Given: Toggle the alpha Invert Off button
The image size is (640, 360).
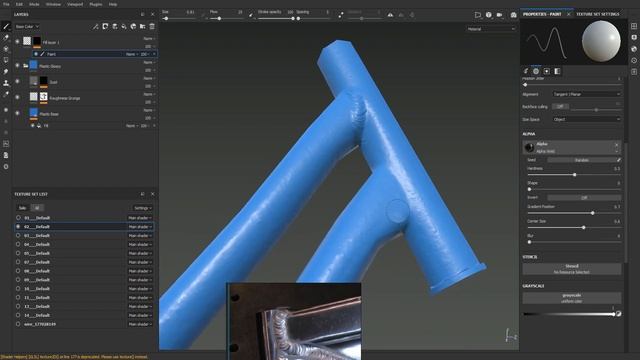Looking at the screenshot, I should [x=584, y=198].
